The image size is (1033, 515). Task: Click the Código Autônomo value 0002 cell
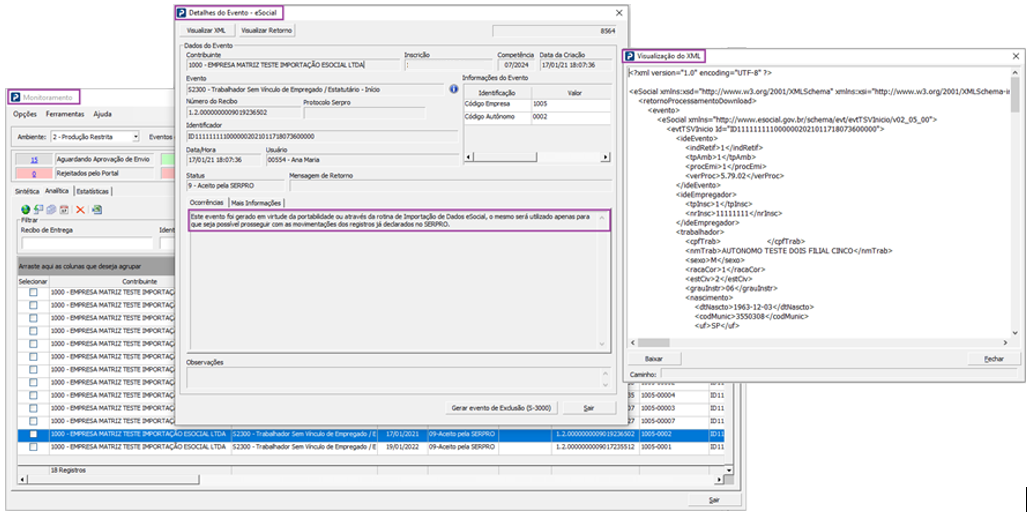coord(571,117)
